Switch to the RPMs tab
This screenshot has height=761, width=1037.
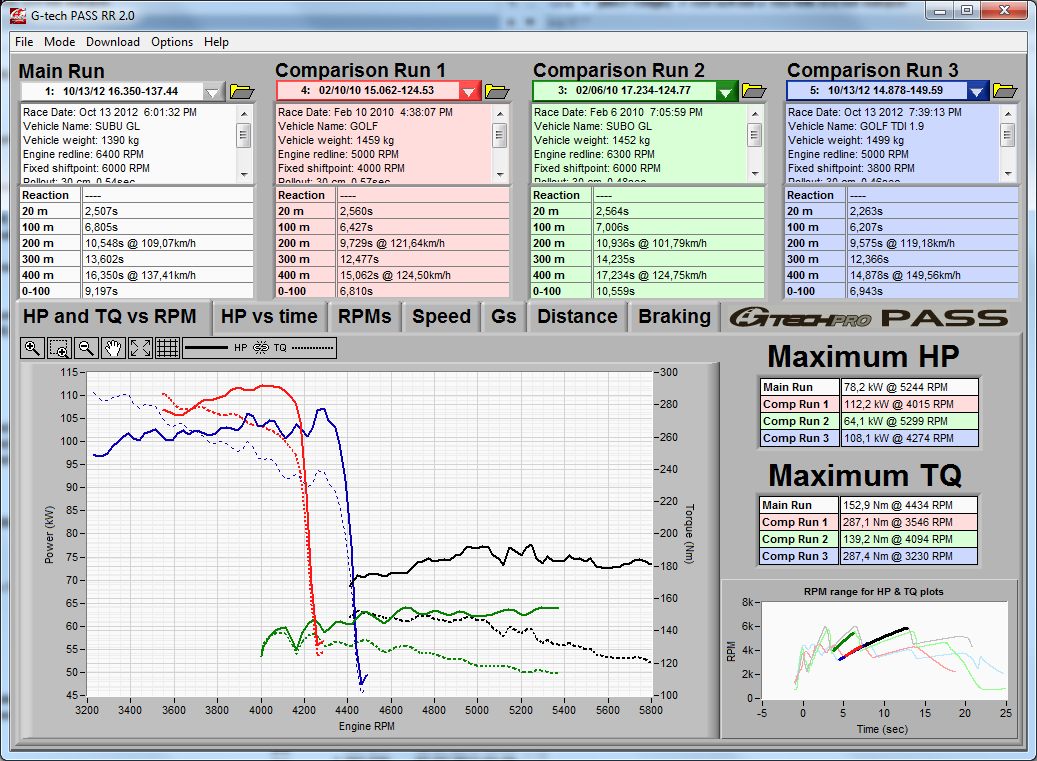point(364,317)
